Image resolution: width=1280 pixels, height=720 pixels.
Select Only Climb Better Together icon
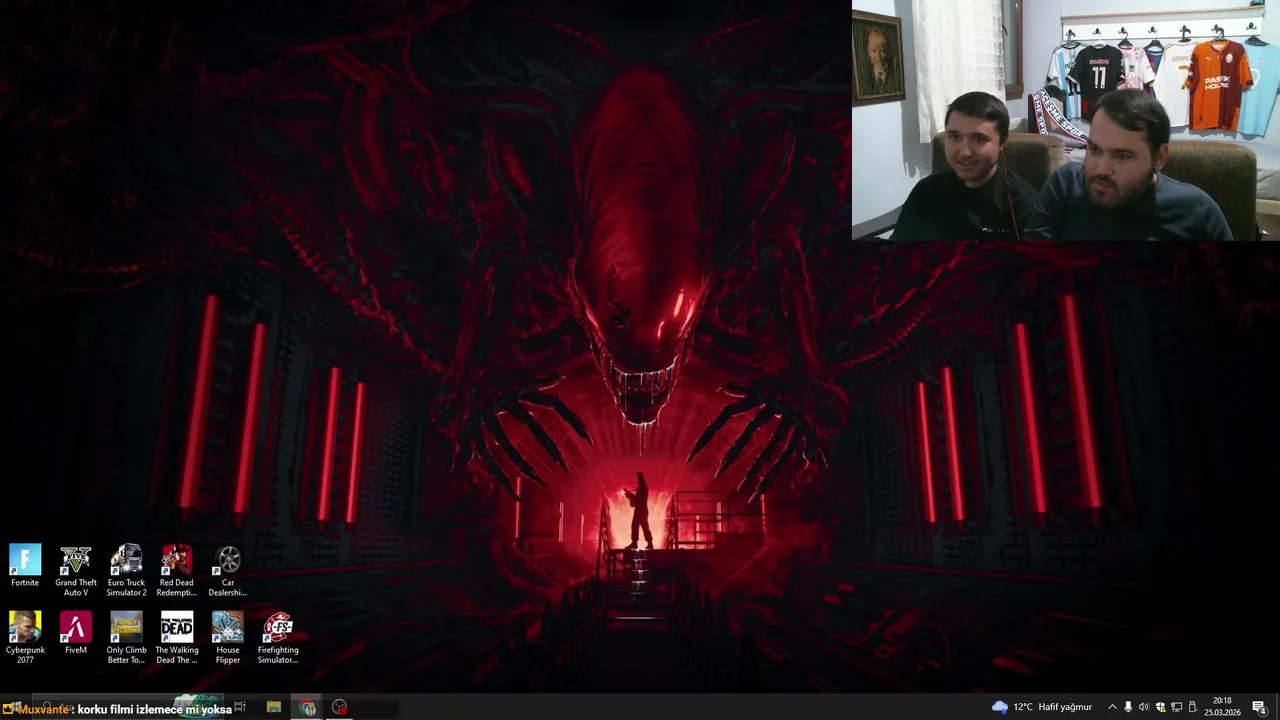click(x=126, y=638)
